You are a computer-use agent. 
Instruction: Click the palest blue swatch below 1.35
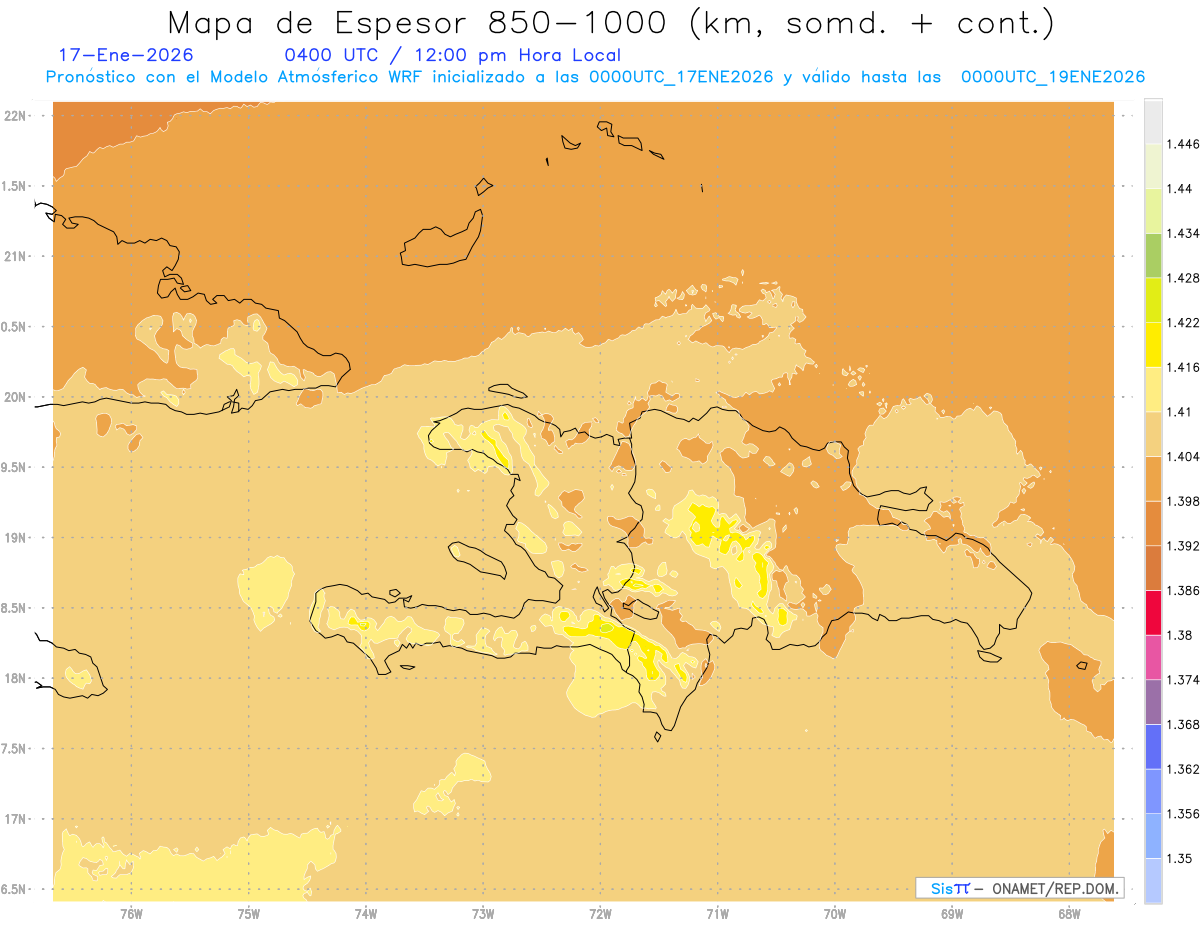point(1153,880)
